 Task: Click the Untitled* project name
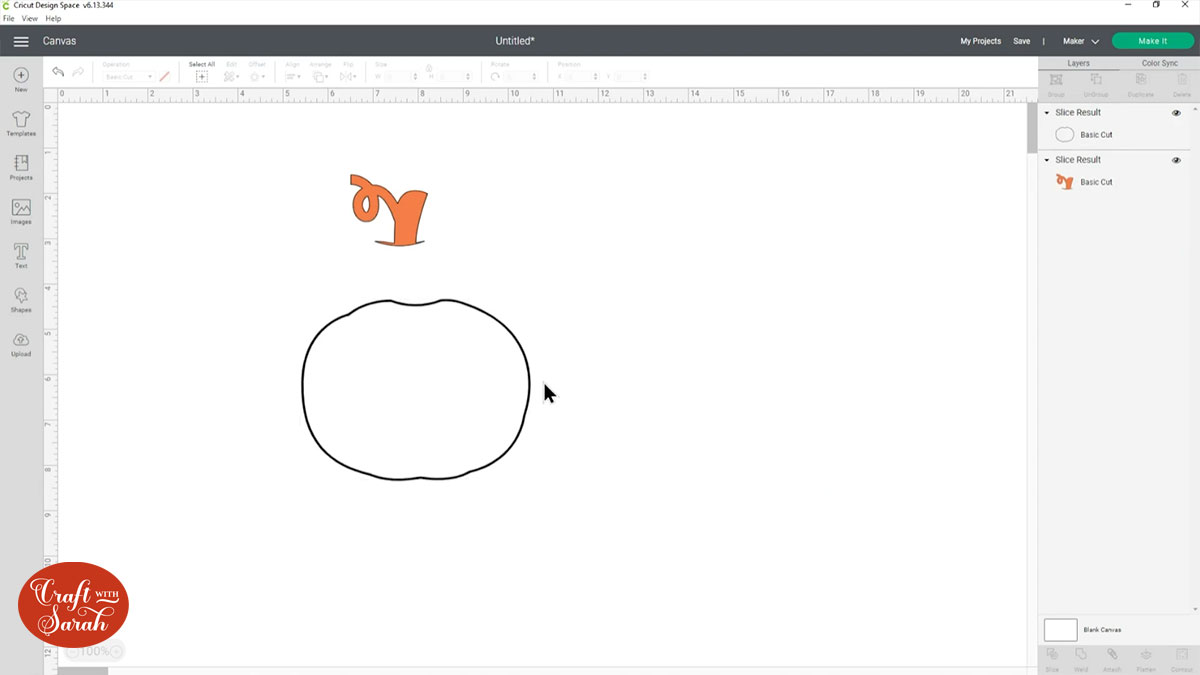click(x=515, y=41)
